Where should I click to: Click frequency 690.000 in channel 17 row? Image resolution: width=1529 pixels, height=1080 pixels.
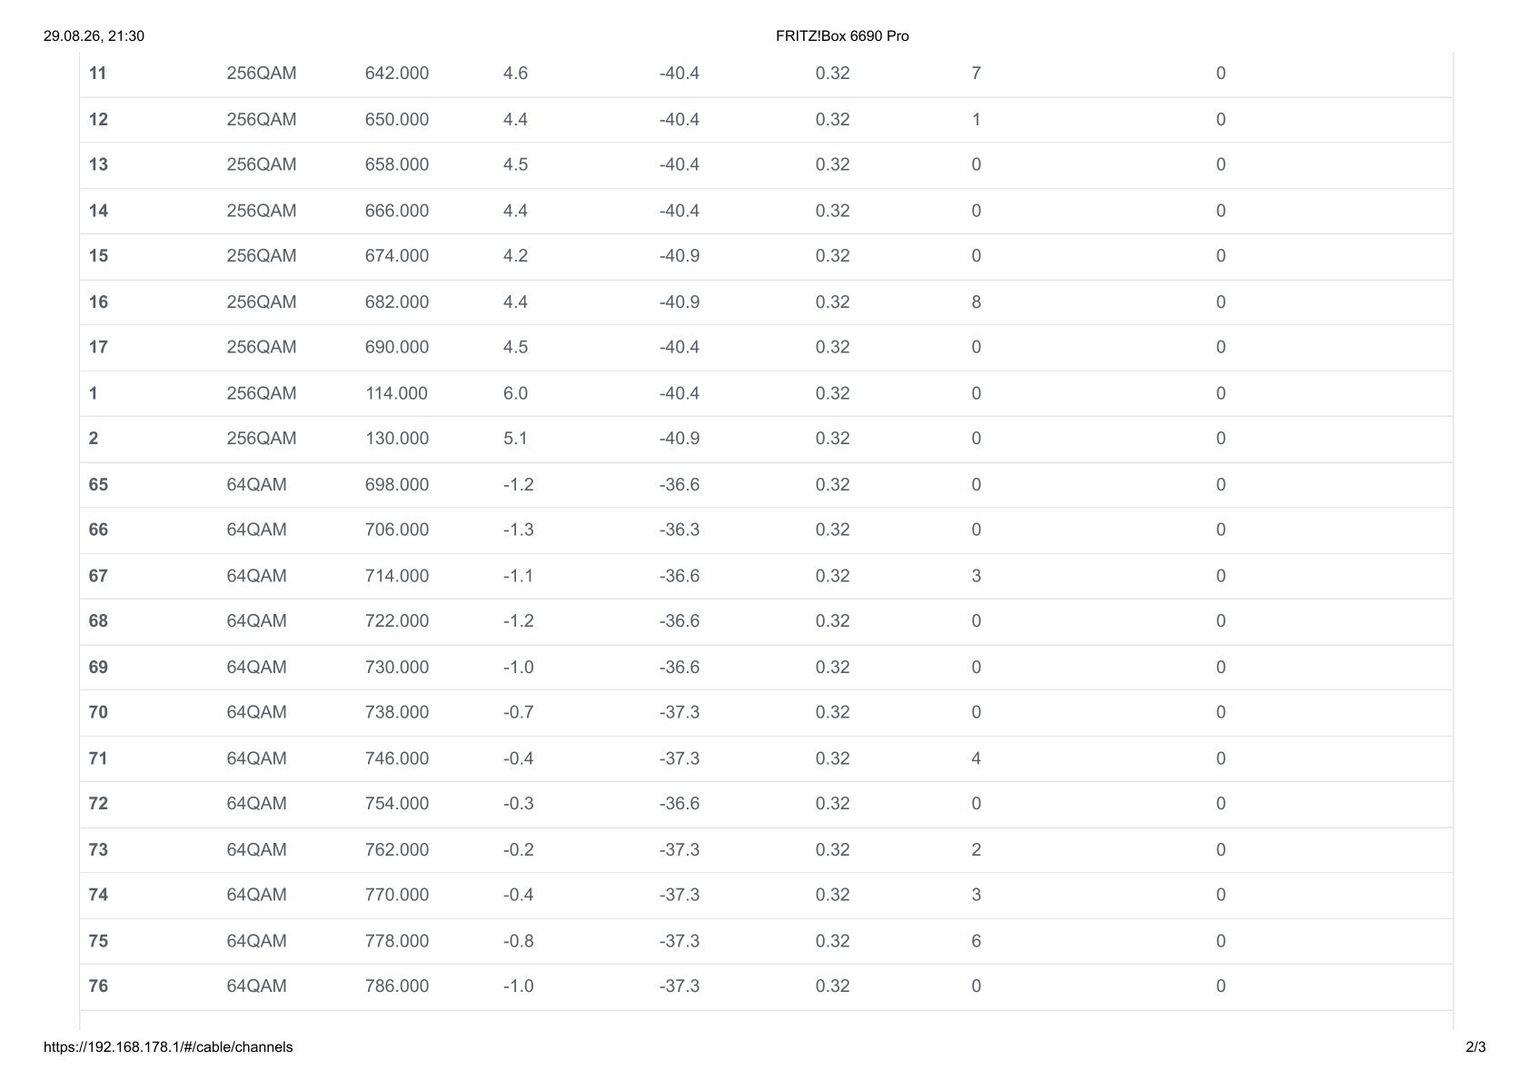[397, 347]
